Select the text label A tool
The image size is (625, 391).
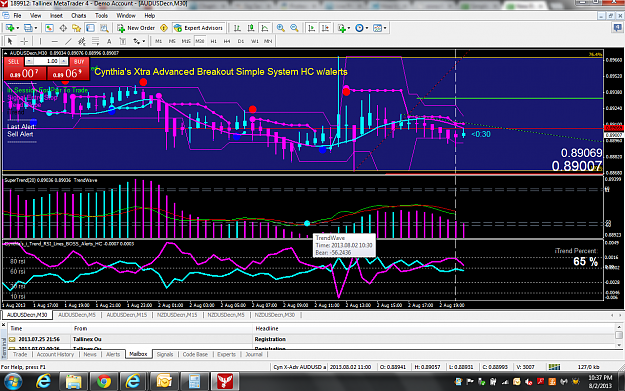point(109,41)
